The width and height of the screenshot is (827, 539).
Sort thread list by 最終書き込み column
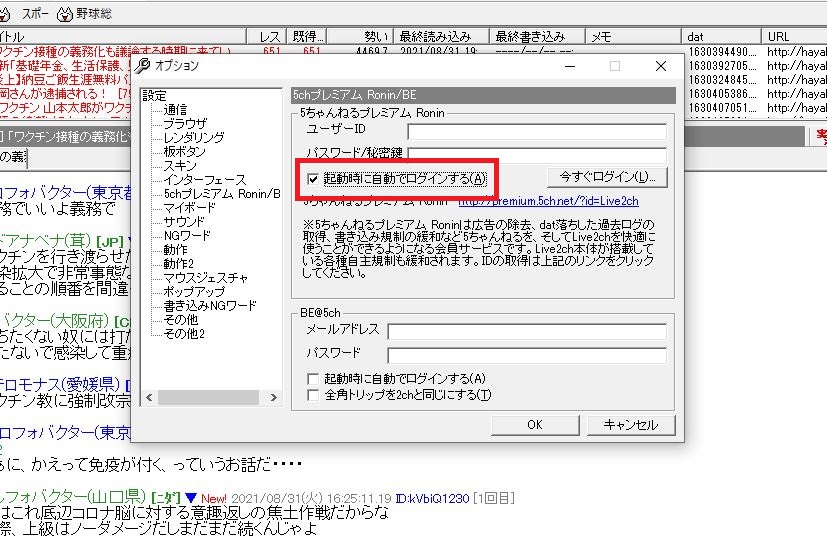click(x=537, y=37)
